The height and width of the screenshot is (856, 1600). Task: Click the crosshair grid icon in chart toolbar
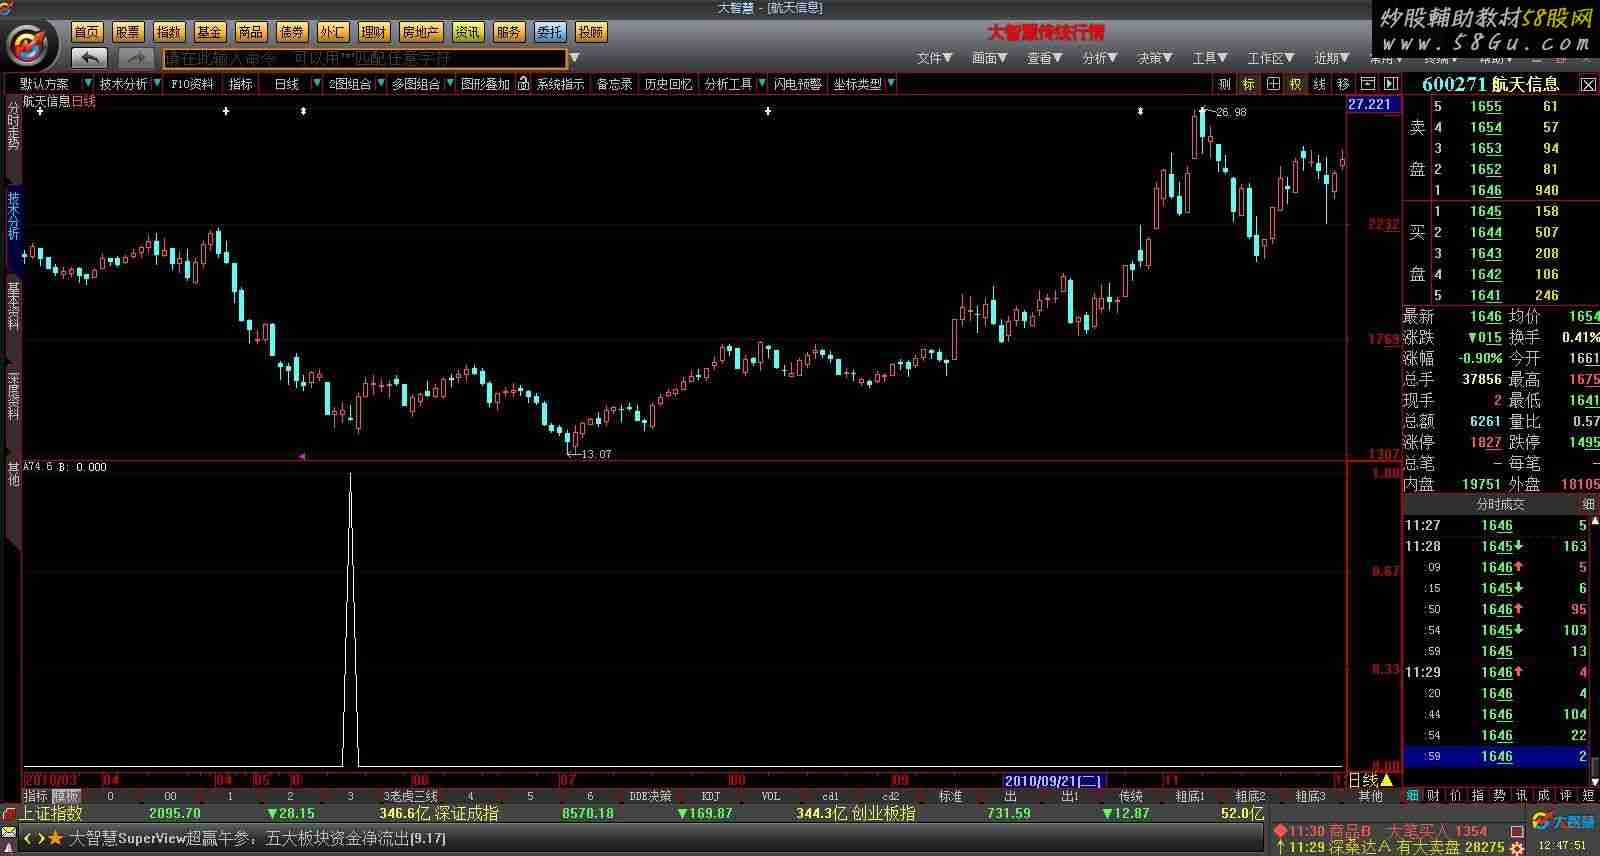(1272, 84)
